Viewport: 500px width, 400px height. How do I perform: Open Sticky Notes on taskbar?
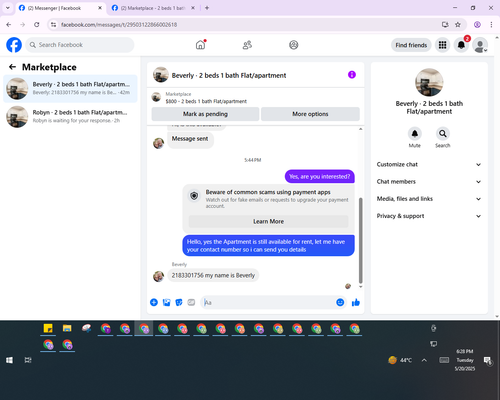coord(48,328)
